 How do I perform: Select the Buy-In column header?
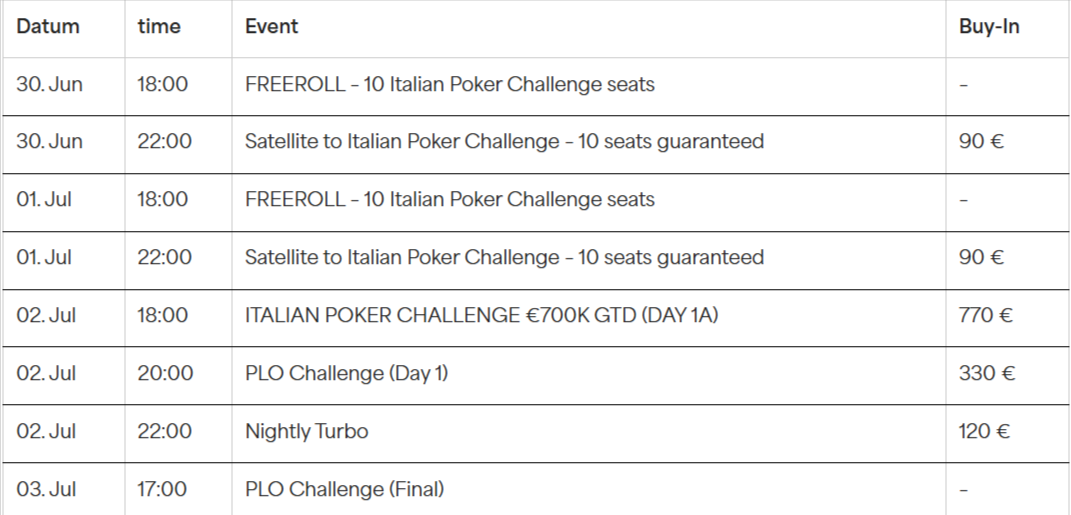[x=989, y=27]
